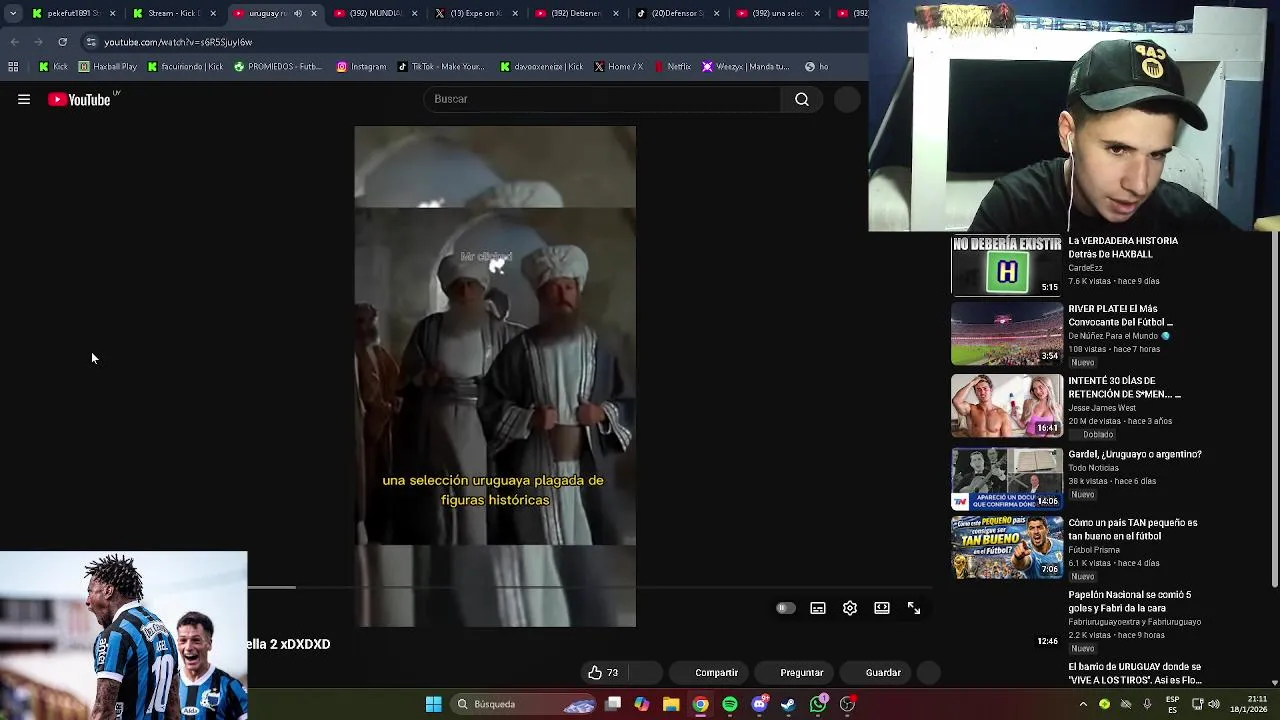Viewport: 1280px width, 720px height.
Task: Open OBS Studio from taskbar
Action: [x=848, y=704]
